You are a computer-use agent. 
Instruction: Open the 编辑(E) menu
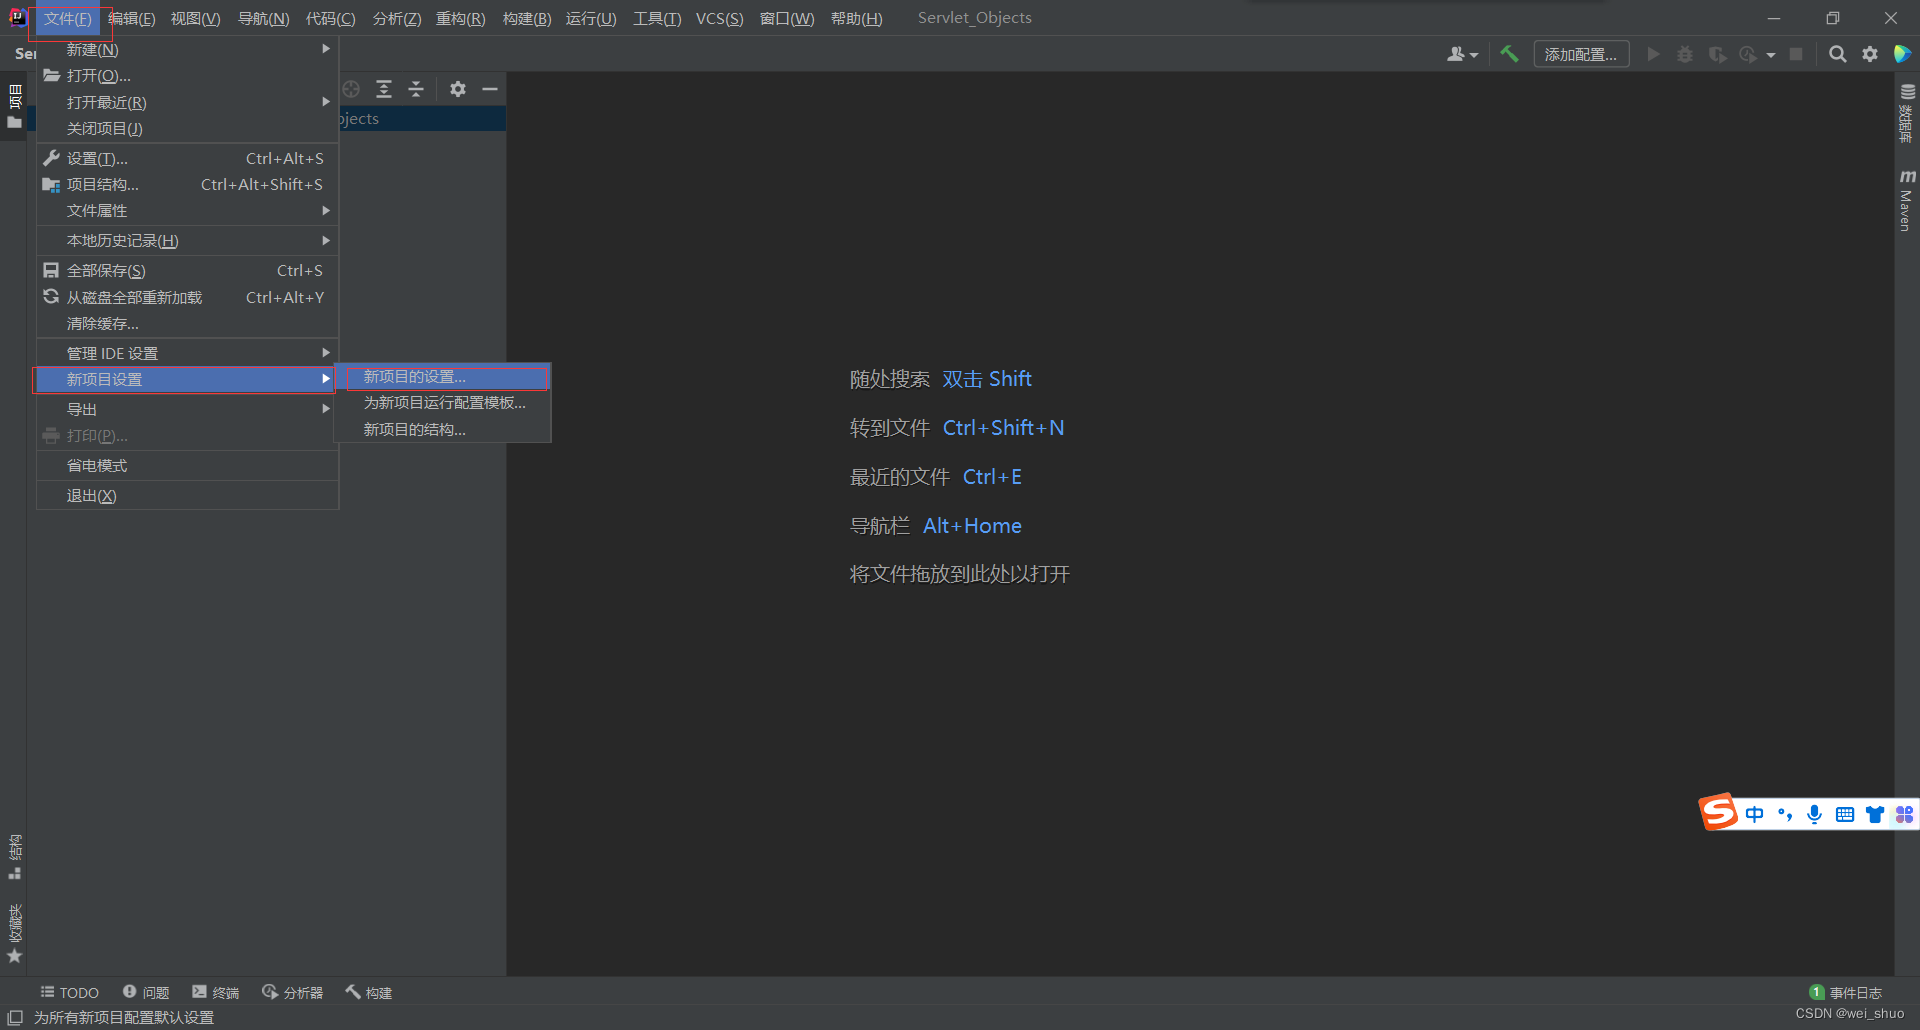[x=132, y=18]
